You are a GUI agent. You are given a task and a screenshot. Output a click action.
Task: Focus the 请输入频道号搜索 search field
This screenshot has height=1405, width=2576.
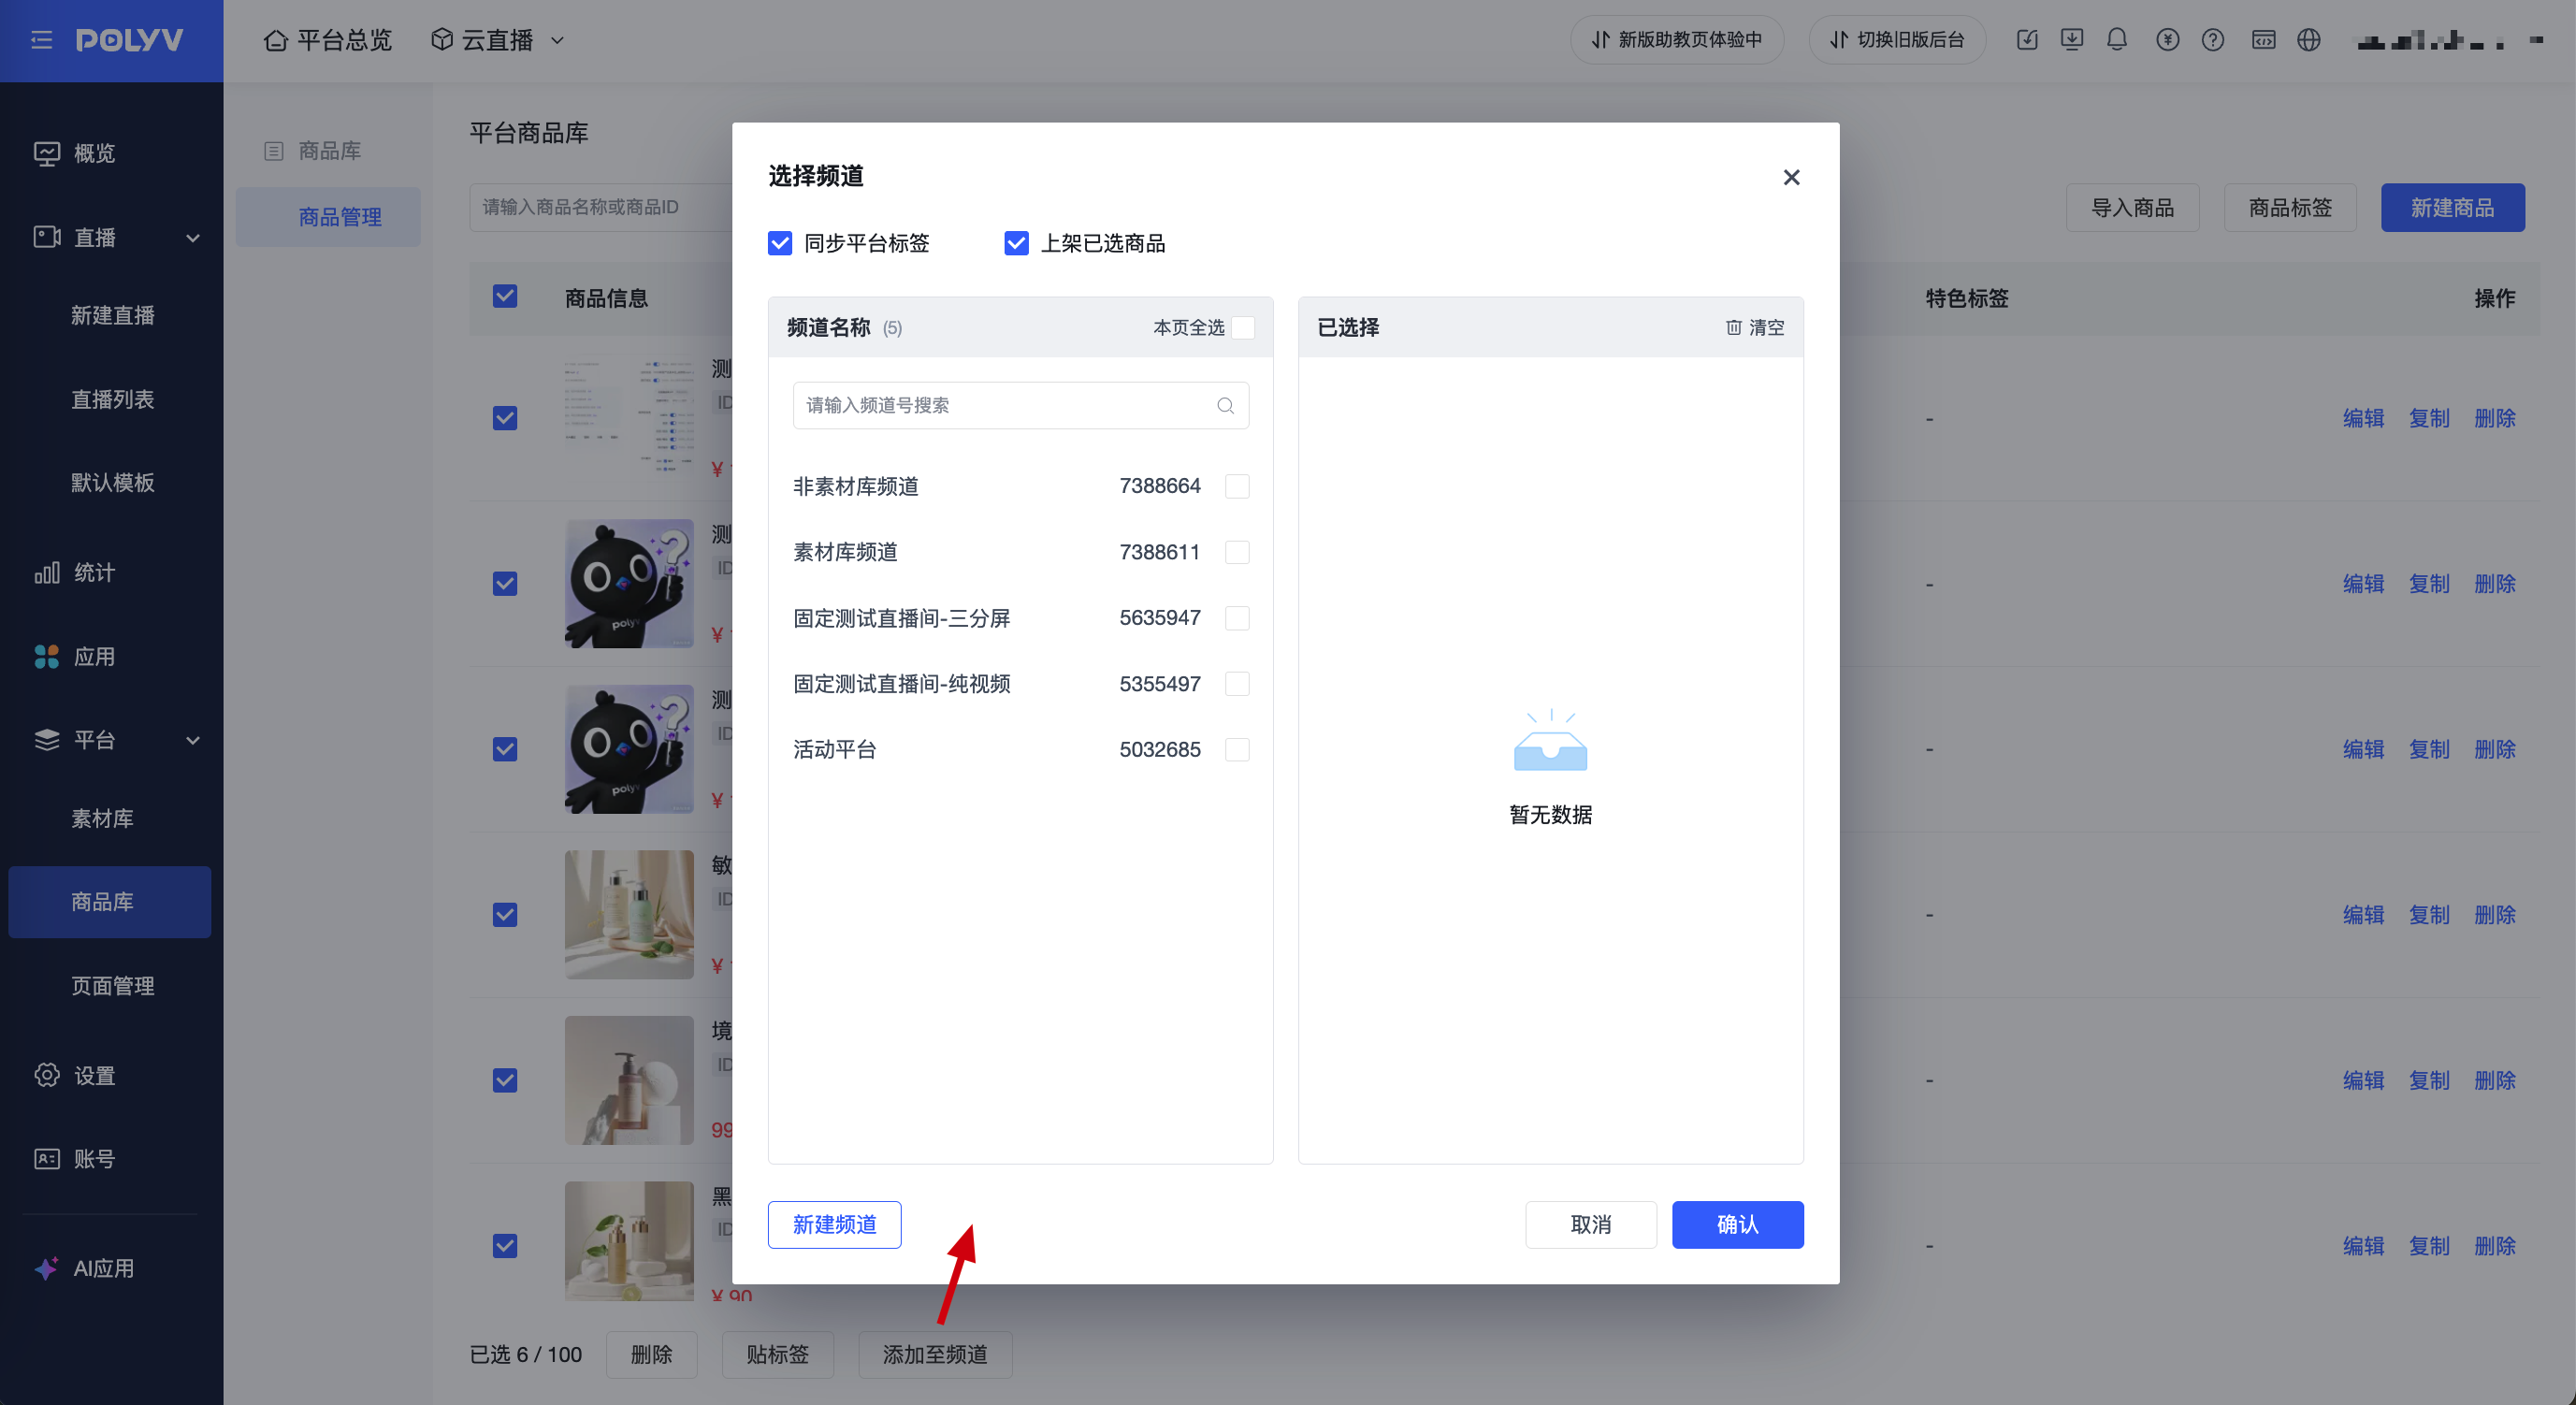(1020, 405)
